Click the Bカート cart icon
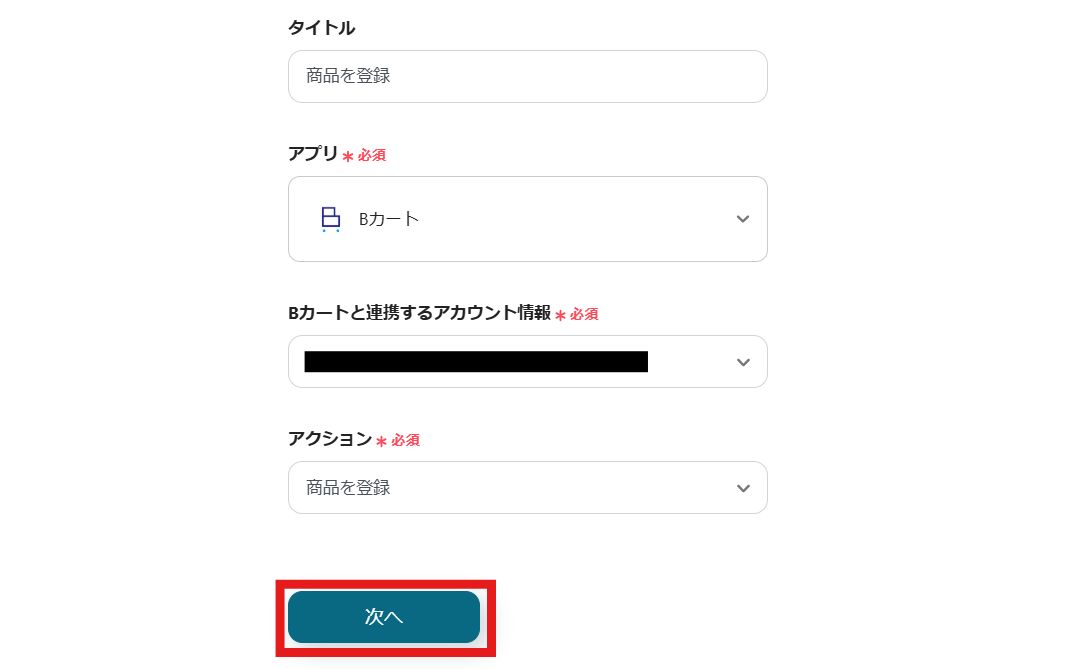Screen dimensions: 1071x669 click(330, 219)
